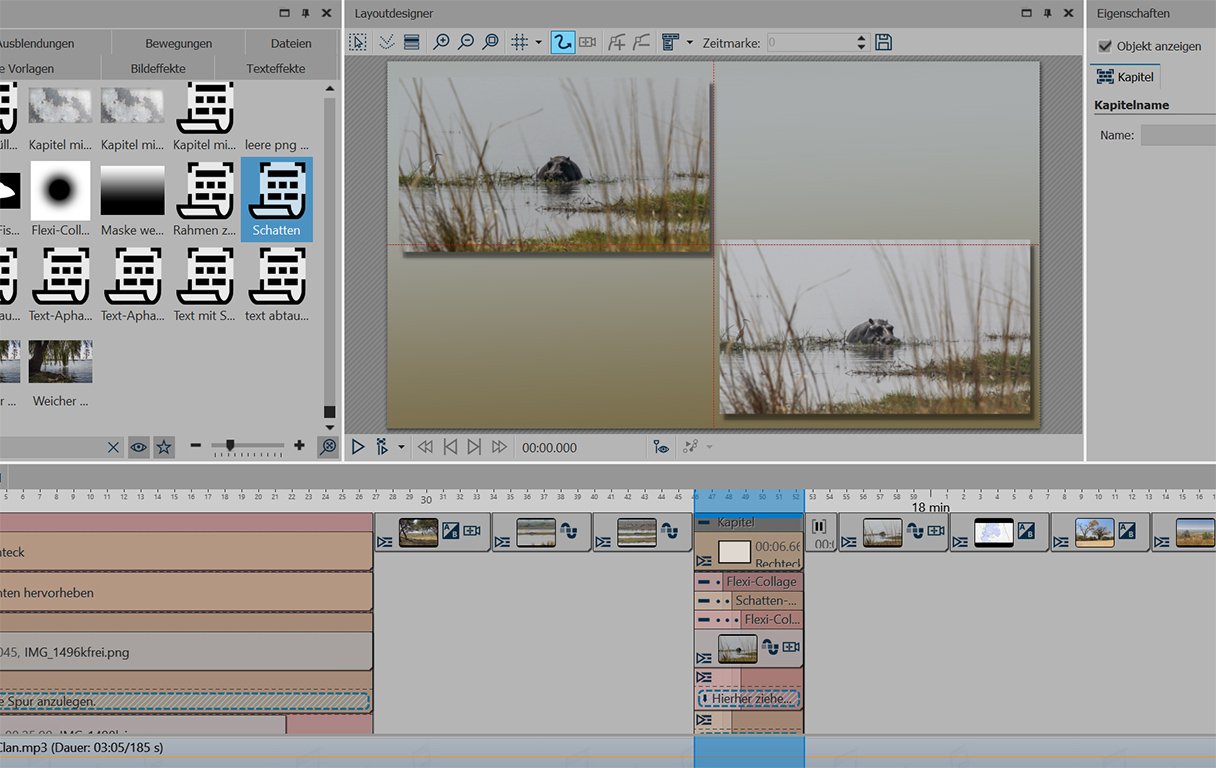Click the Kapitelname Name input field

coord(1178,135)
